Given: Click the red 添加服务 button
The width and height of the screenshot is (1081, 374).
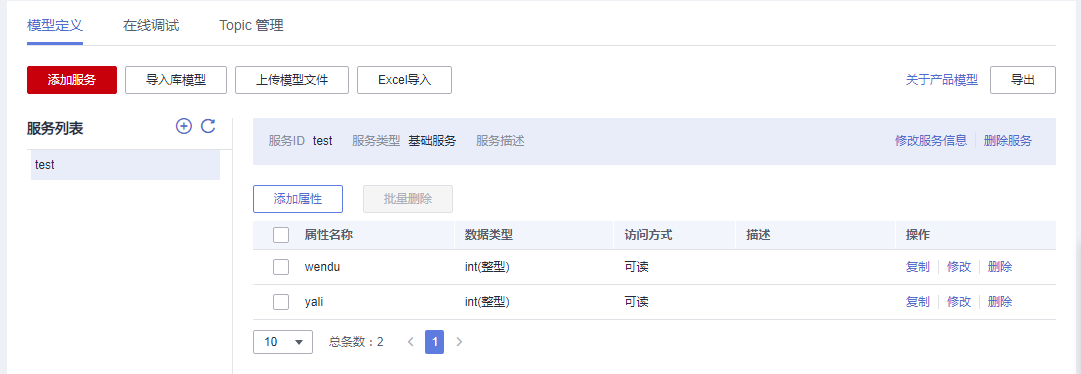Looking at the screenshot, I should click(72, 80).
